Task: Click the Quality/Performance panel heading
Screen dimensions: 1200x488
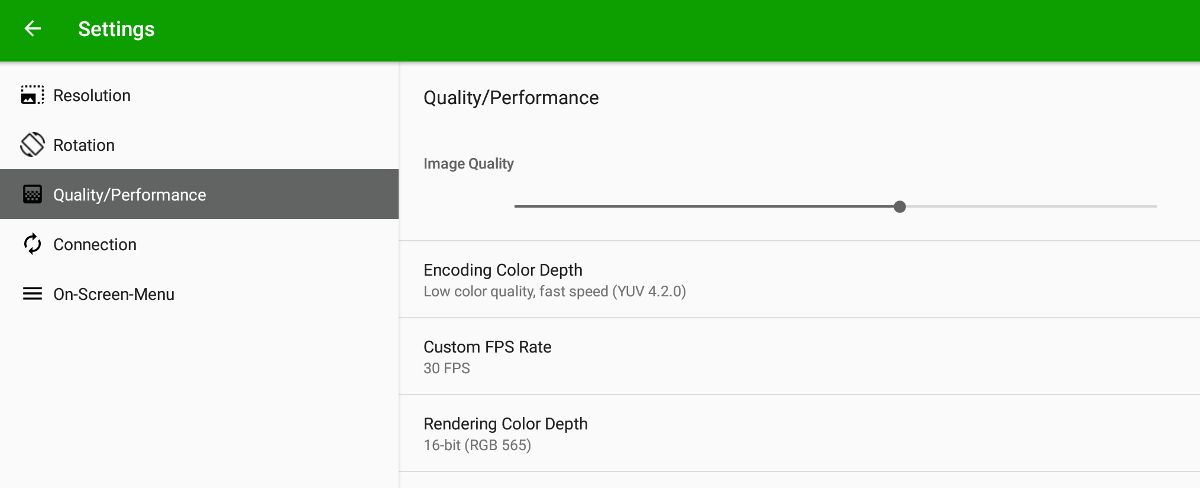Action: [511, 97]
